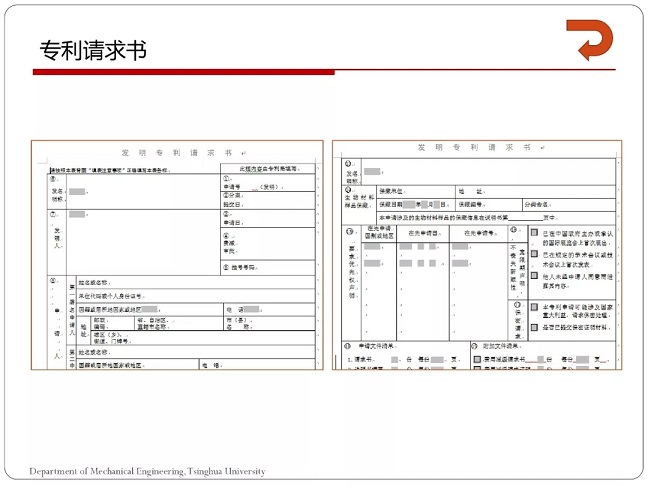
Task: Click the invention name field in left form
Action: (143, 192)
